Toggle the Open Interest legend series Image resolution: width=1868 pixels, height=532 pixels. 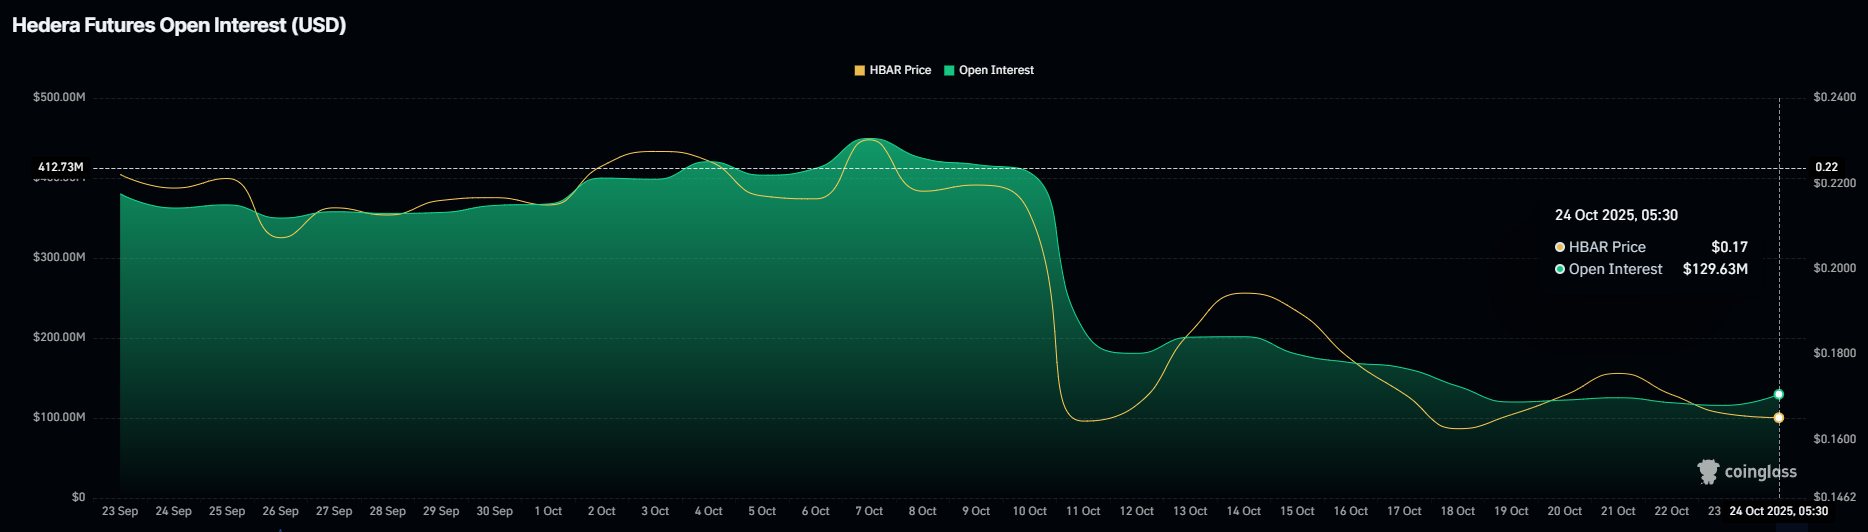[988, 70]
